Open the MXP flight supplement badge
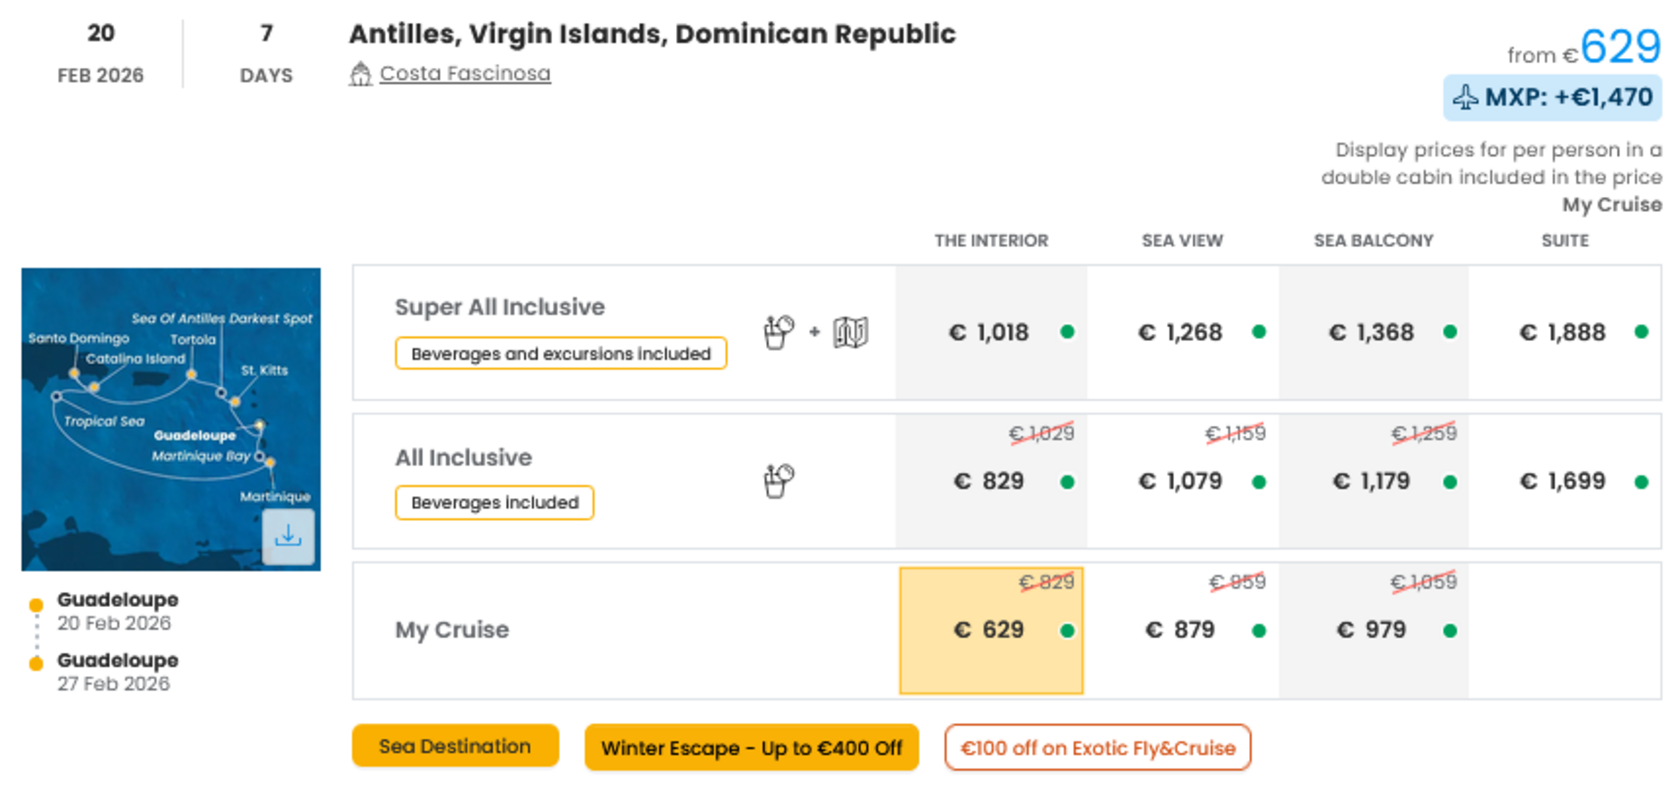Screen dimensions: 1680x800 pyautogui.click(x=1553, y=98)
